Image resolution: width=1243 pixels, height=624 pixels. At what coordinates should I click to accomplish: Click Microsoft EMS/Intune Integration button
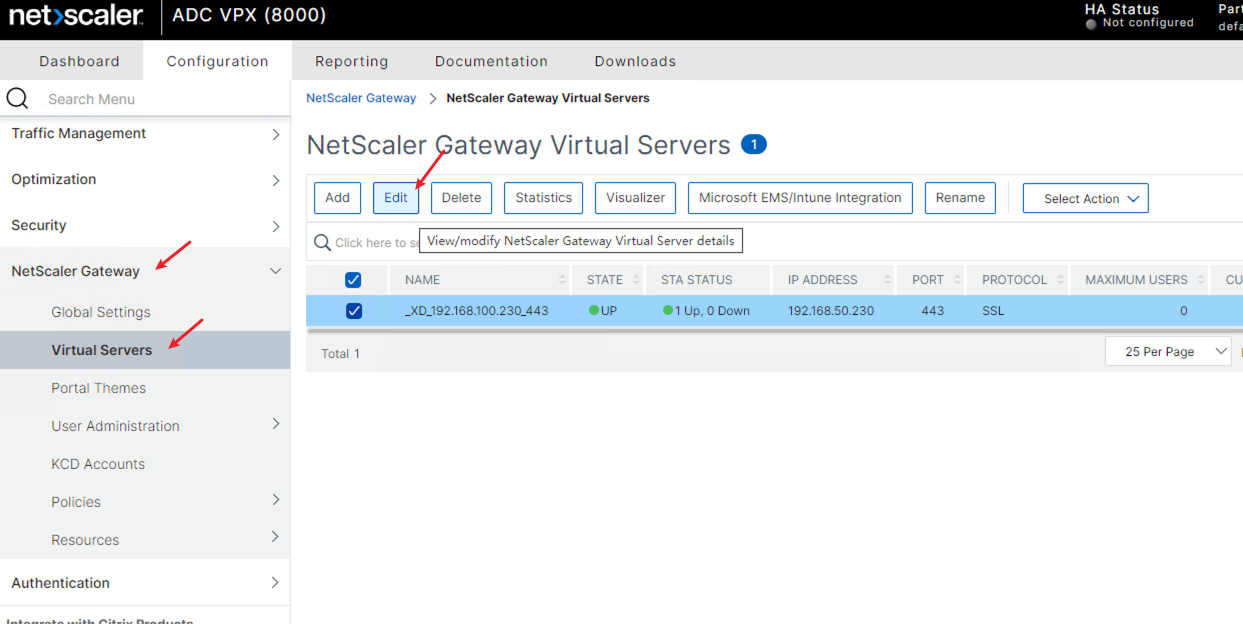[x=800, y=198]
